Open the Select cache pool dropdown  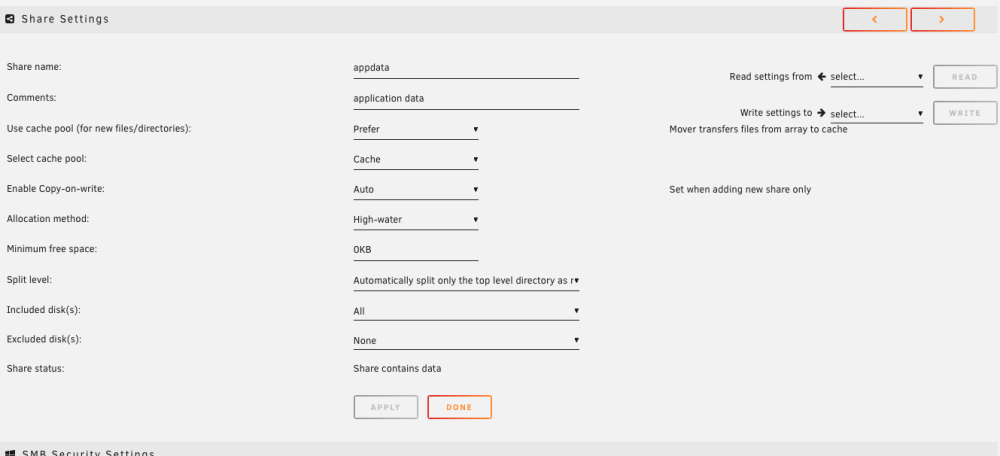[416, 159]
